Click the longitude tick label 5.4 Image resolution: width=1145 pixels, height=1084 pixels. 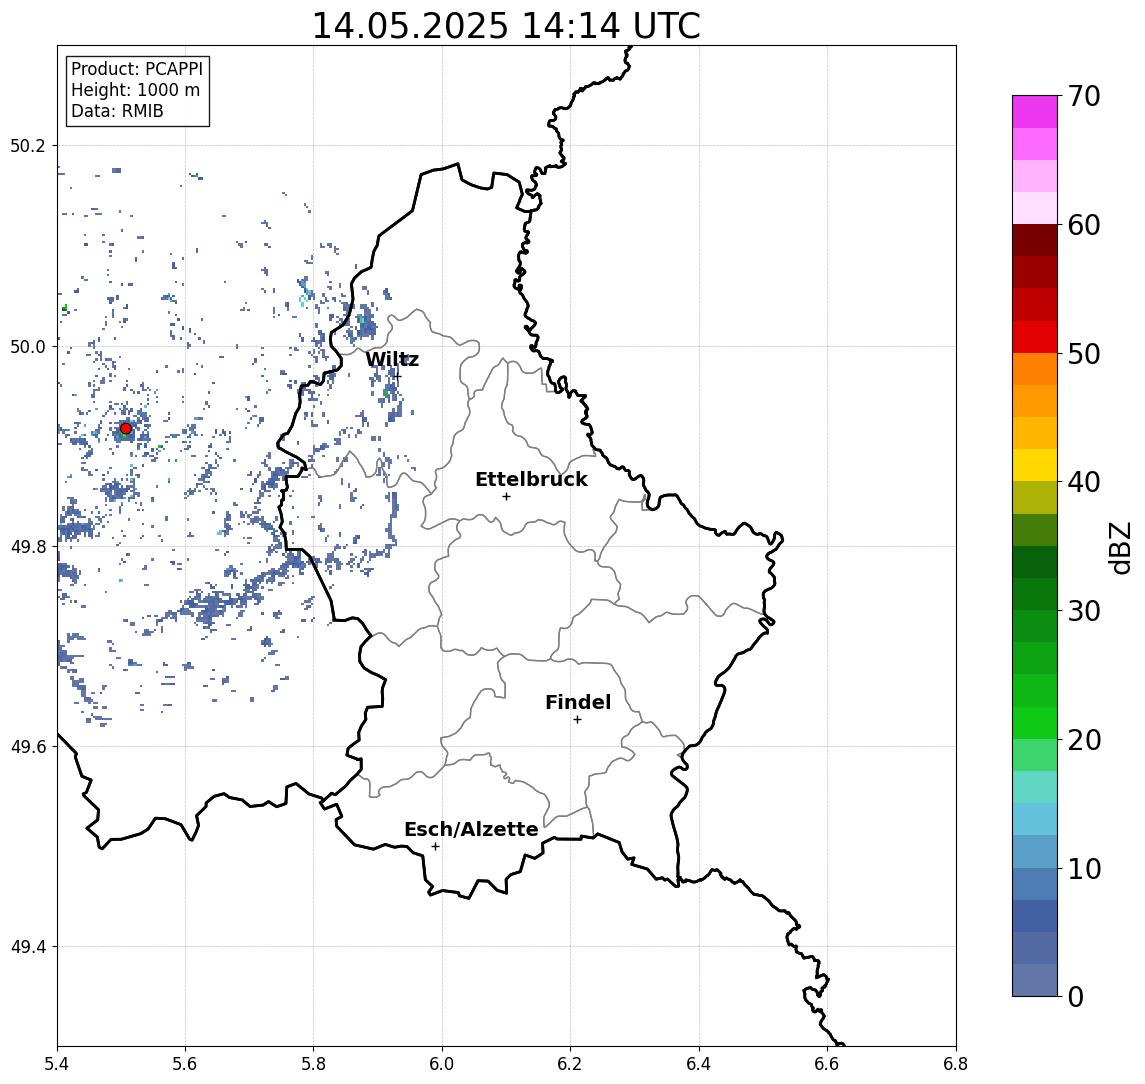(58, 1064)
